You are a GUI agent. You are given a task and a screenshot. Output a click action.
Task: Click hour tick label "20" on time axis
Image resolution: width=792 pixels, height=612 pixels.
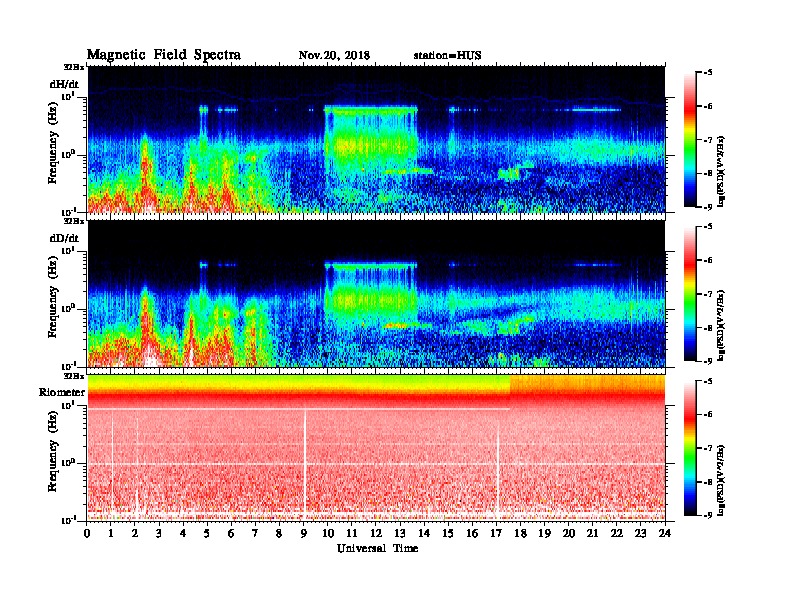coord(569,534)
